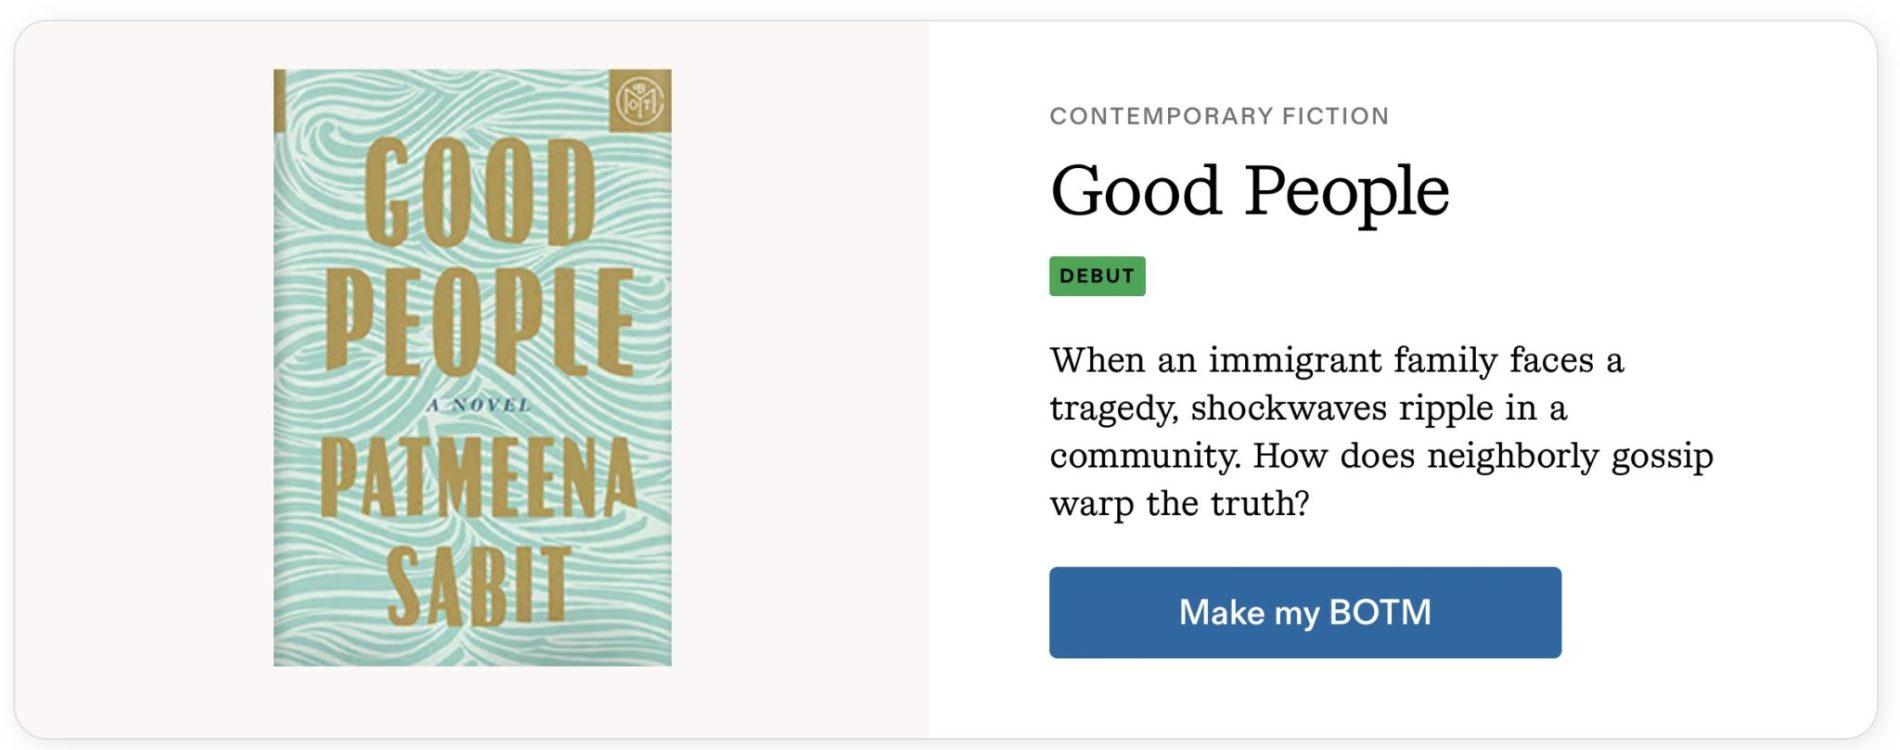Click SABIT surname on the book cover

pyautogui.click(x=478, y=585)
